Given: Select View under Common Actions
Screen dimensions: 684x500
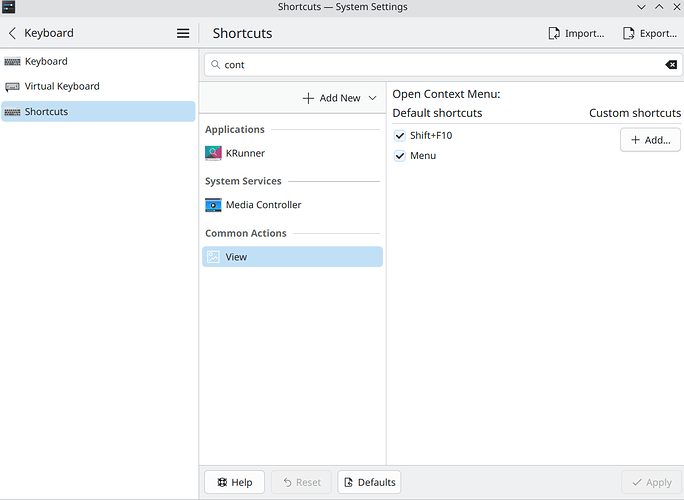Looking at the screenshot, I should (x=292, y=257).
